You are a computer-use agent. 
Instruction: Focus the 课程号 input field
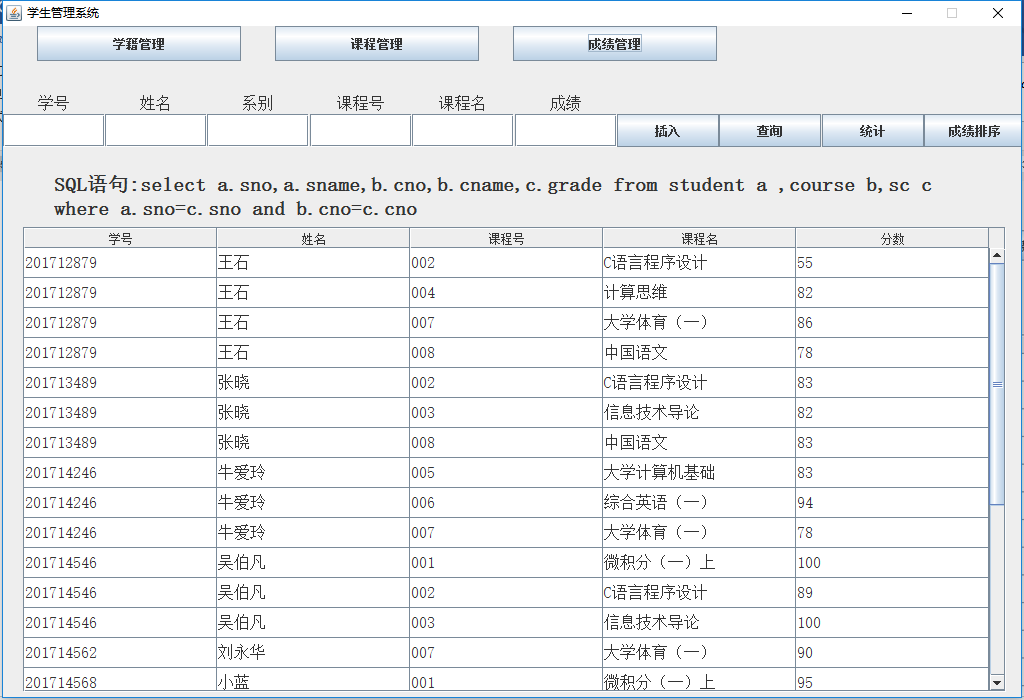(x=360, y=131)
